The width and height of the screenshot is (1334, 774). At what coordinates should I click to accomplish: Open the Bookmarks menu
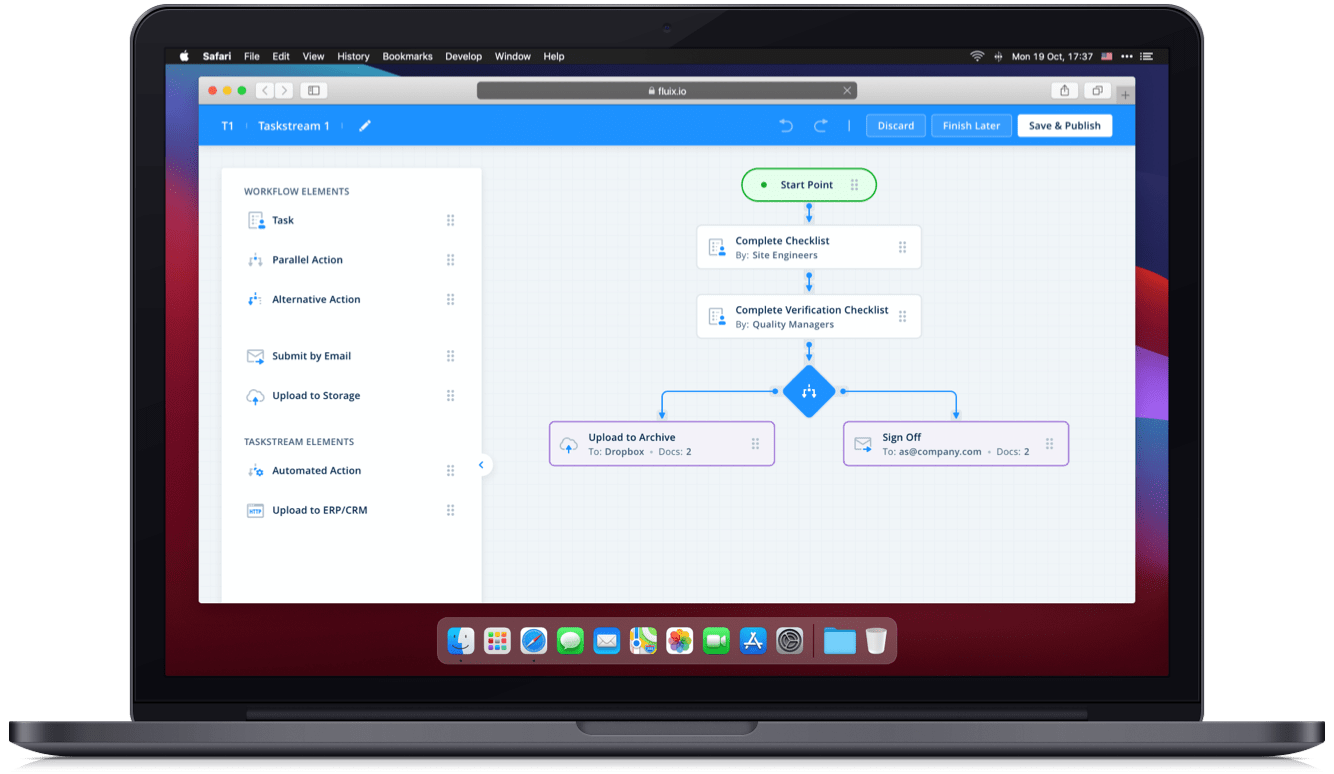(x=407, y=56)
